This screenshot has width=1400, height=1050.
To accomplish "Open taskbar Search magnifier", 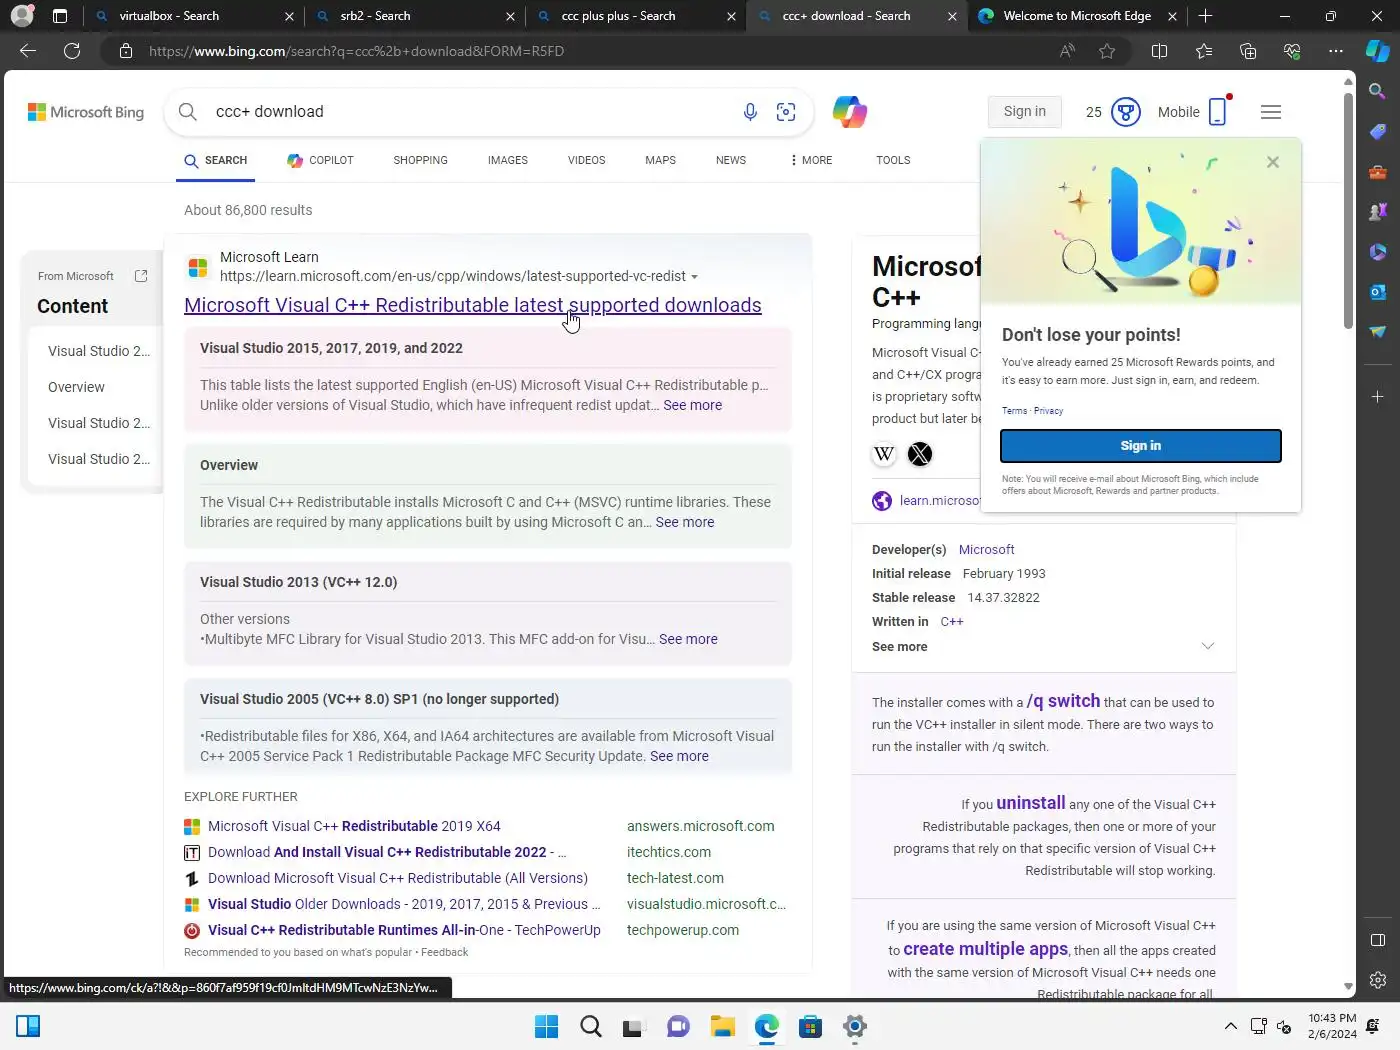I will tap(590, 1026).
